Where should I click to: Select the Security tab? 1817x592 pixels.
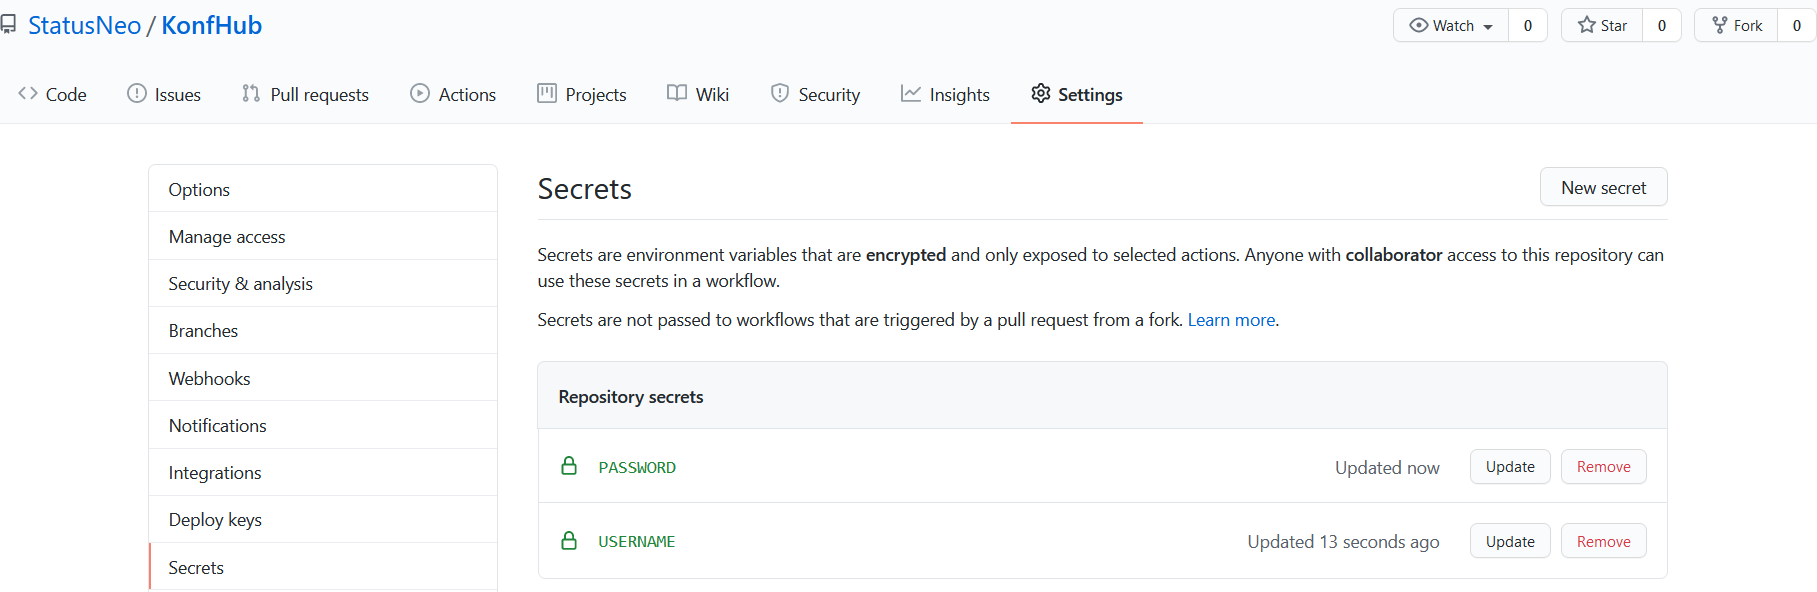tap(816, 94)
